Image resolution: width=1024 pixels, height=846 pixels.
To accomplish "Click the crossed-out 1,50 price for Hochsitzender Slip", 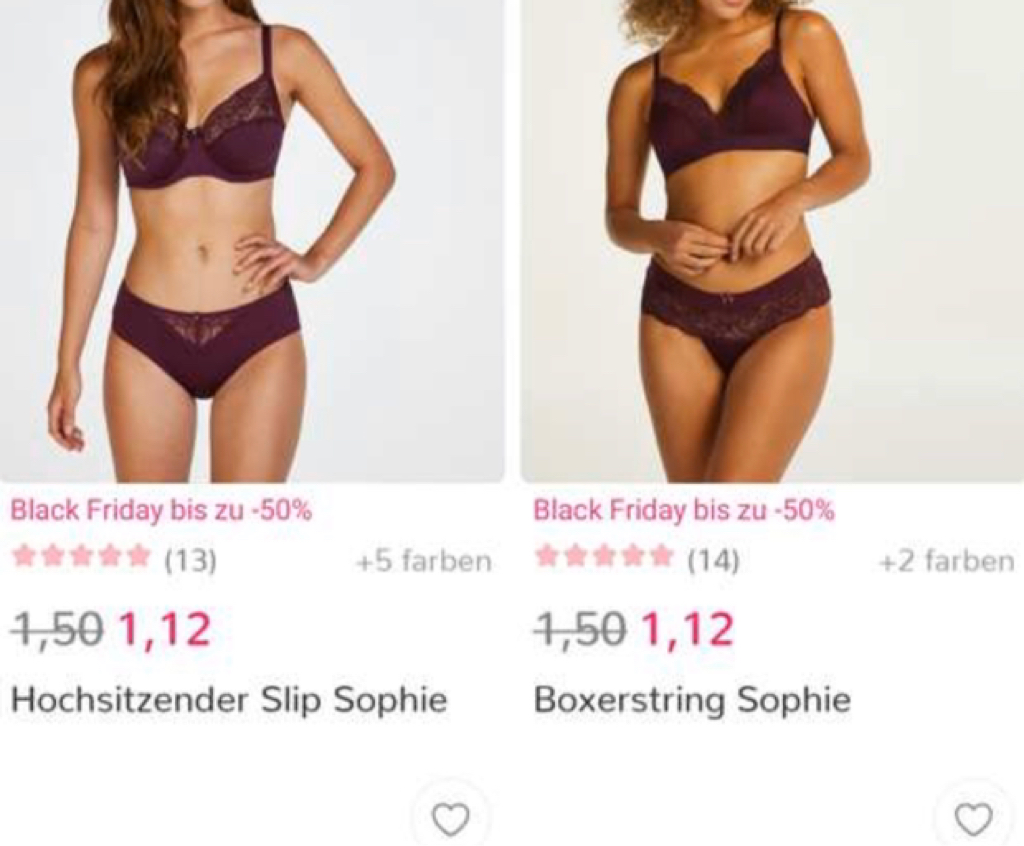I will point(57,628).
